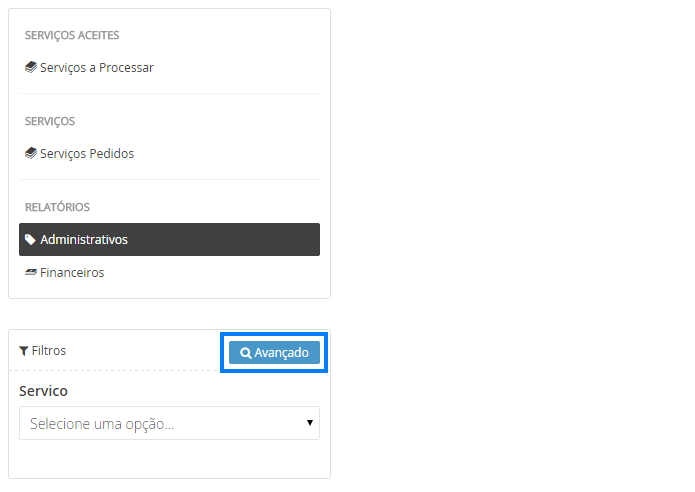
Task: Expand the Servico dropdown arrow
Action: coord(310,423)
